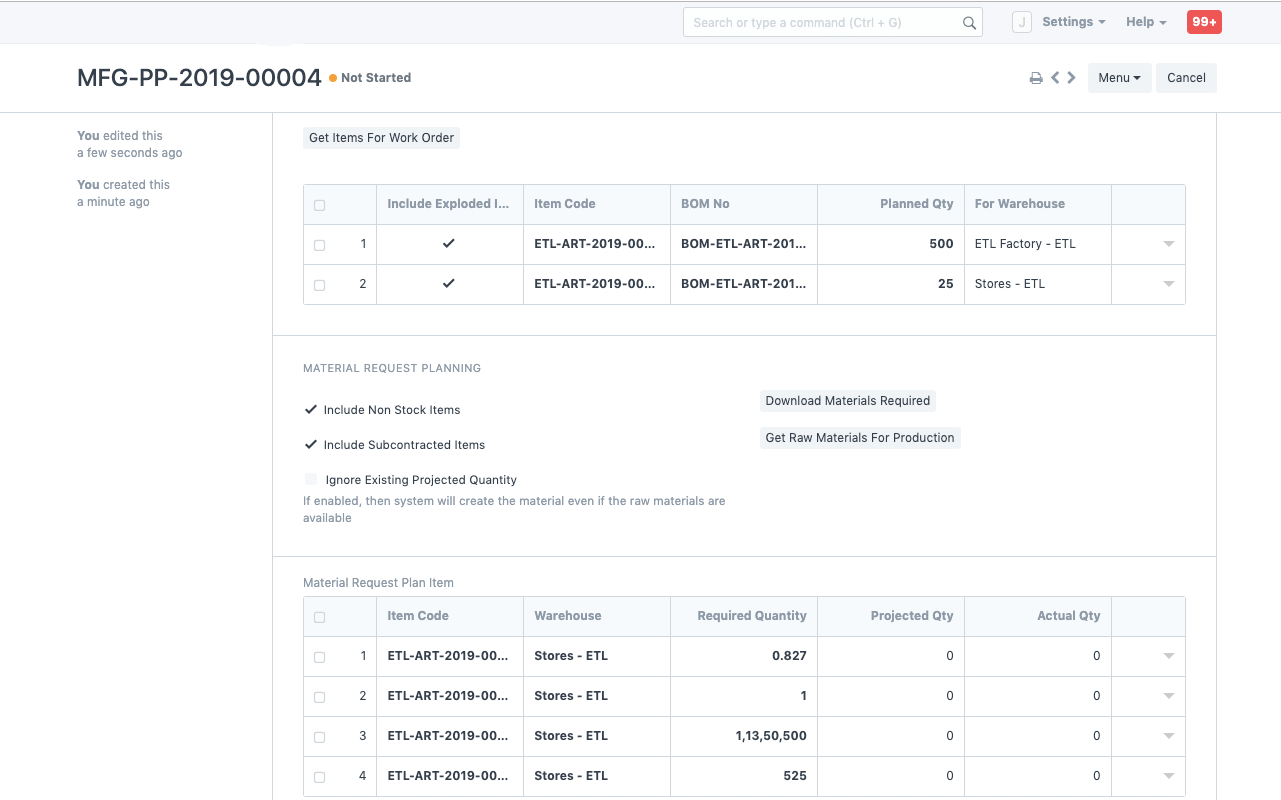Open notifications badge showing 99+
Image resolution: width=1281 pixels, height=800 pixels.
[x=1204, y=22]
